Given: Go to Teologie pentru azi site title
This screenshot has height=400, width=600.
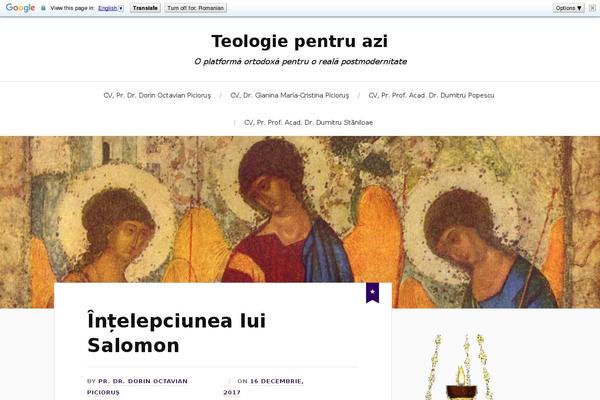Looking at the screenshot, I should pos(300,41).
